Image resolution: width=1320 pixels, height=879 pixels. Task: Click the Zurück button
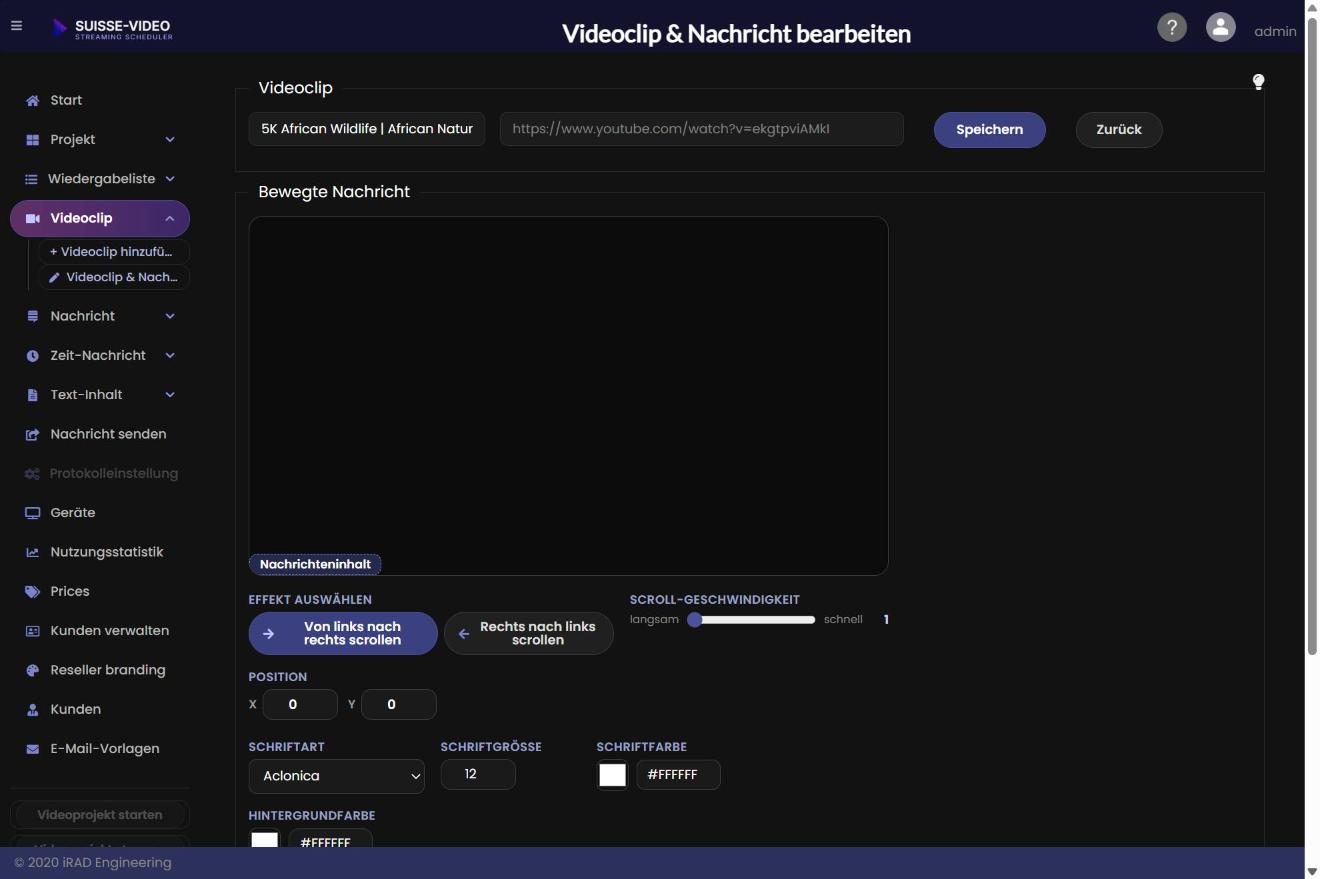coord(1119,130)
